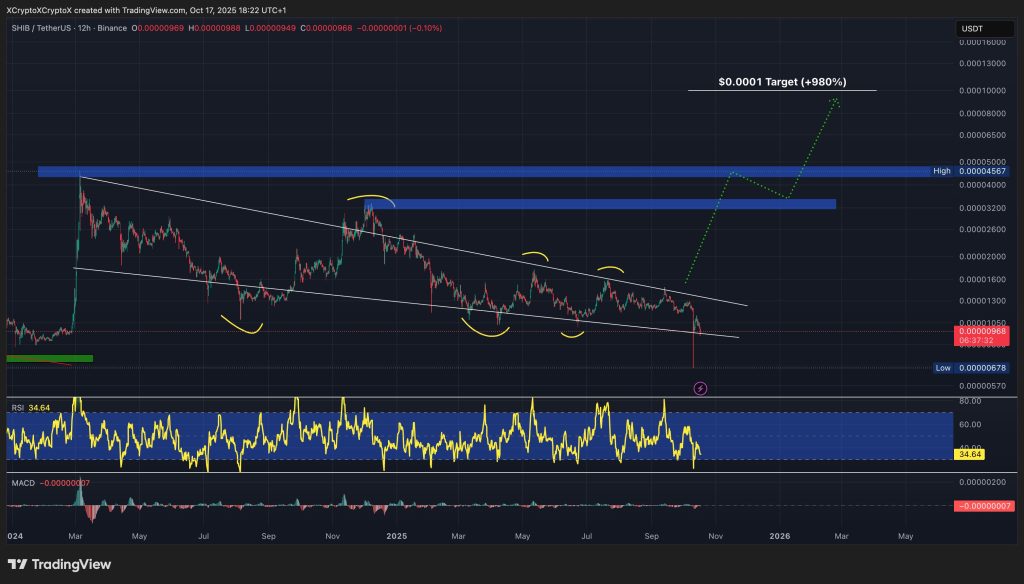Select the upper blue resistance zone at High

pos(483,172)
